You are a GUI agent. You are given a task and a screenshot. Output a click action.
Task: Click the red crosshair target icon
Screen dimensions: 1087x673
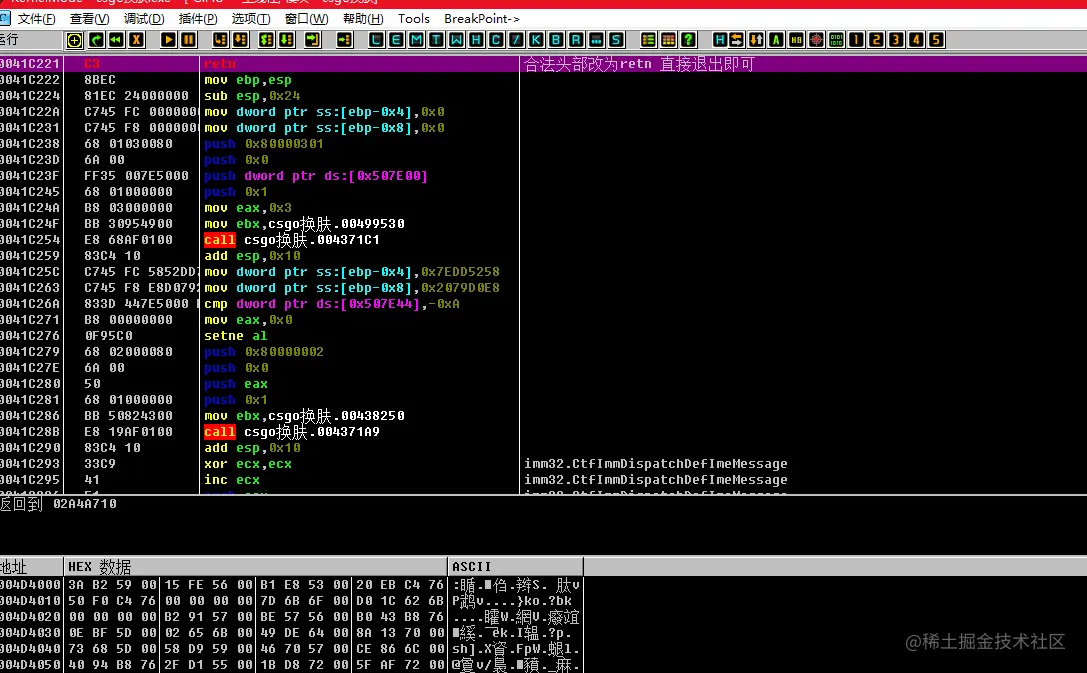coord(817,40)
